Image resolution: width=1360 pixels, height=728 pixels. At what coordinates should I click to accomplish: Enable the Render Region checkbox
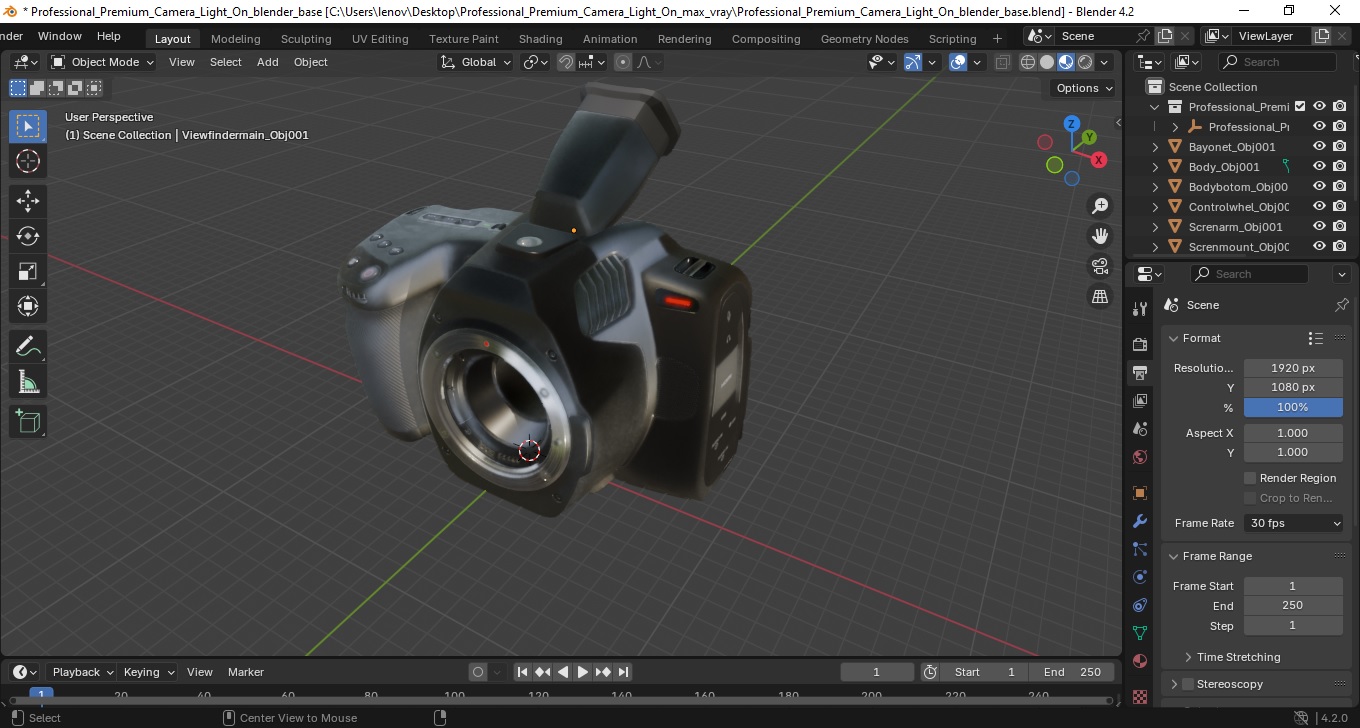tap(1250, 478)
